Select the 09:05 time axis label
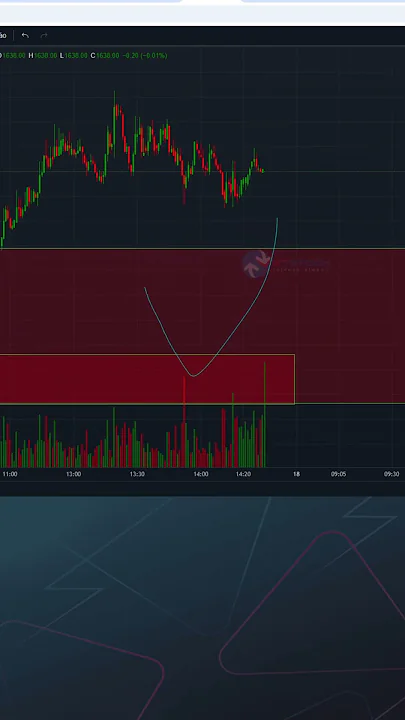This screenshot has width=405, height=720. click(338, 474)
